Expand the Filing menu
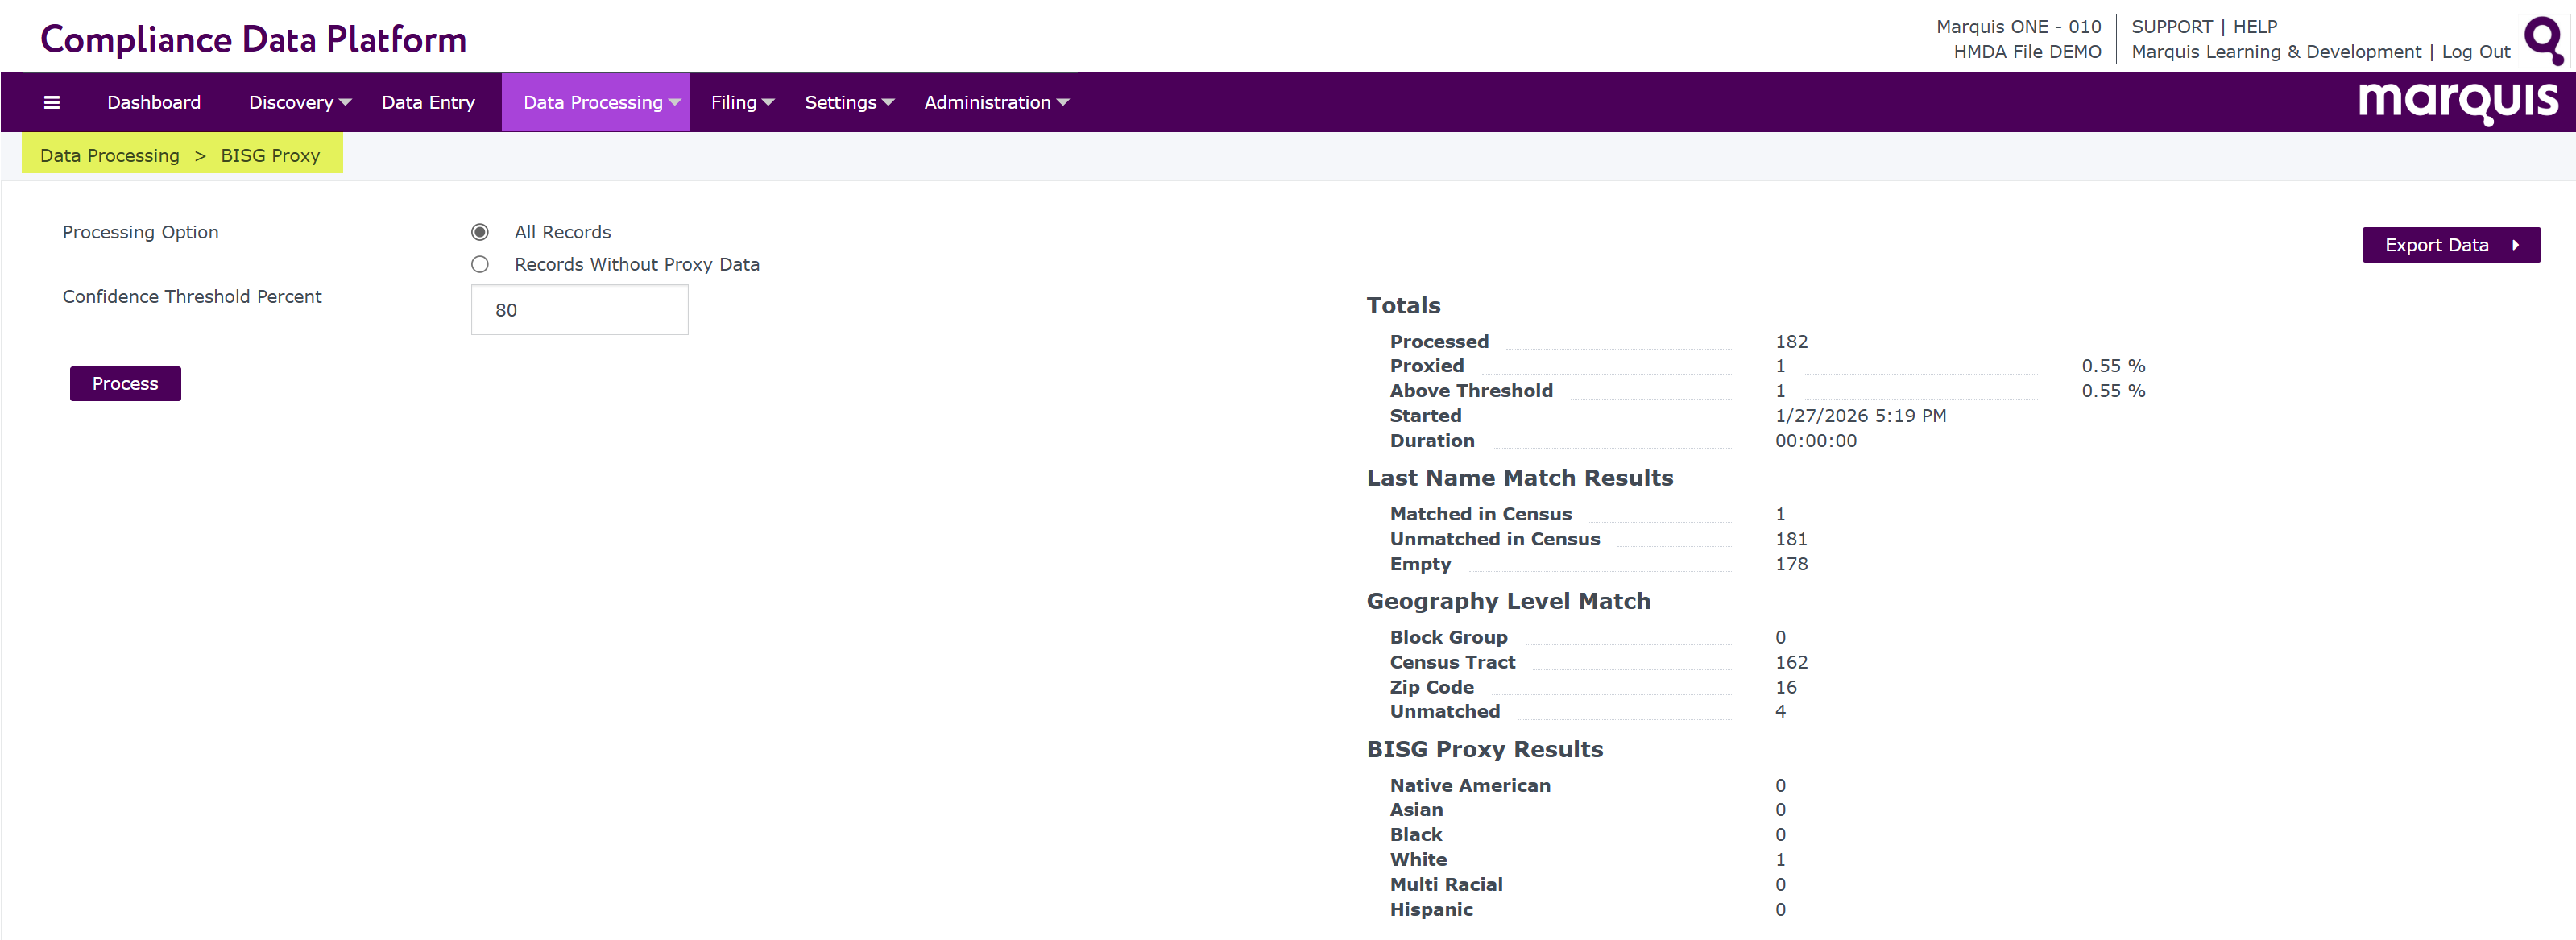This screenshot has width=2576, height=940. (x=742, y=102)
